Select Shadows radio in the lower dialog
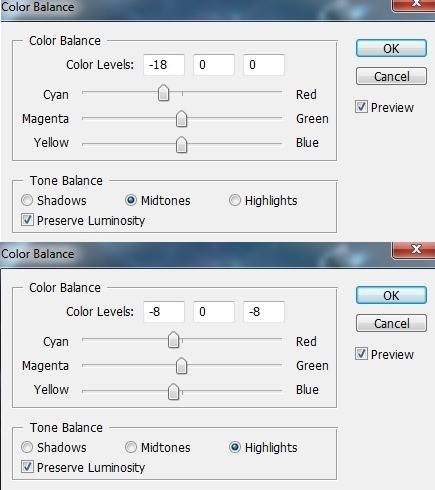This screenshot has height=490, width=435. [27, 447]
